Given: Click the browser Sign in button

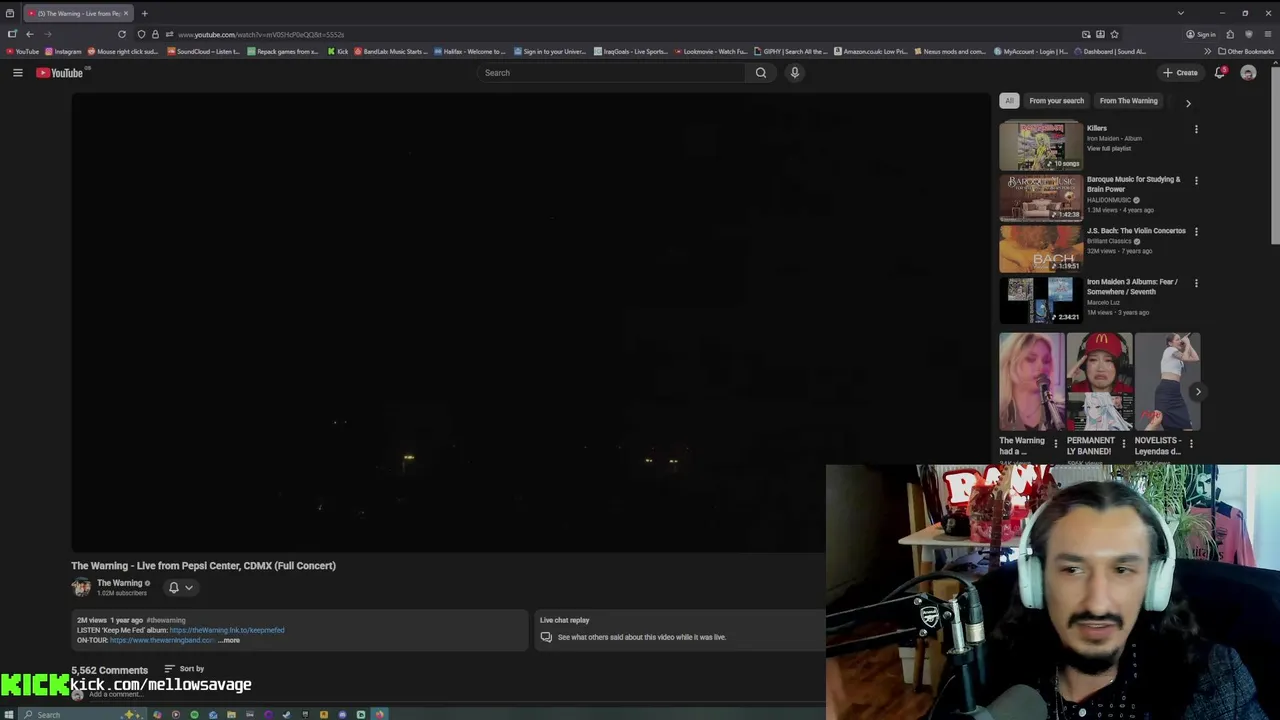Looking at the screenshot, I should click(x=1200, y=34).
